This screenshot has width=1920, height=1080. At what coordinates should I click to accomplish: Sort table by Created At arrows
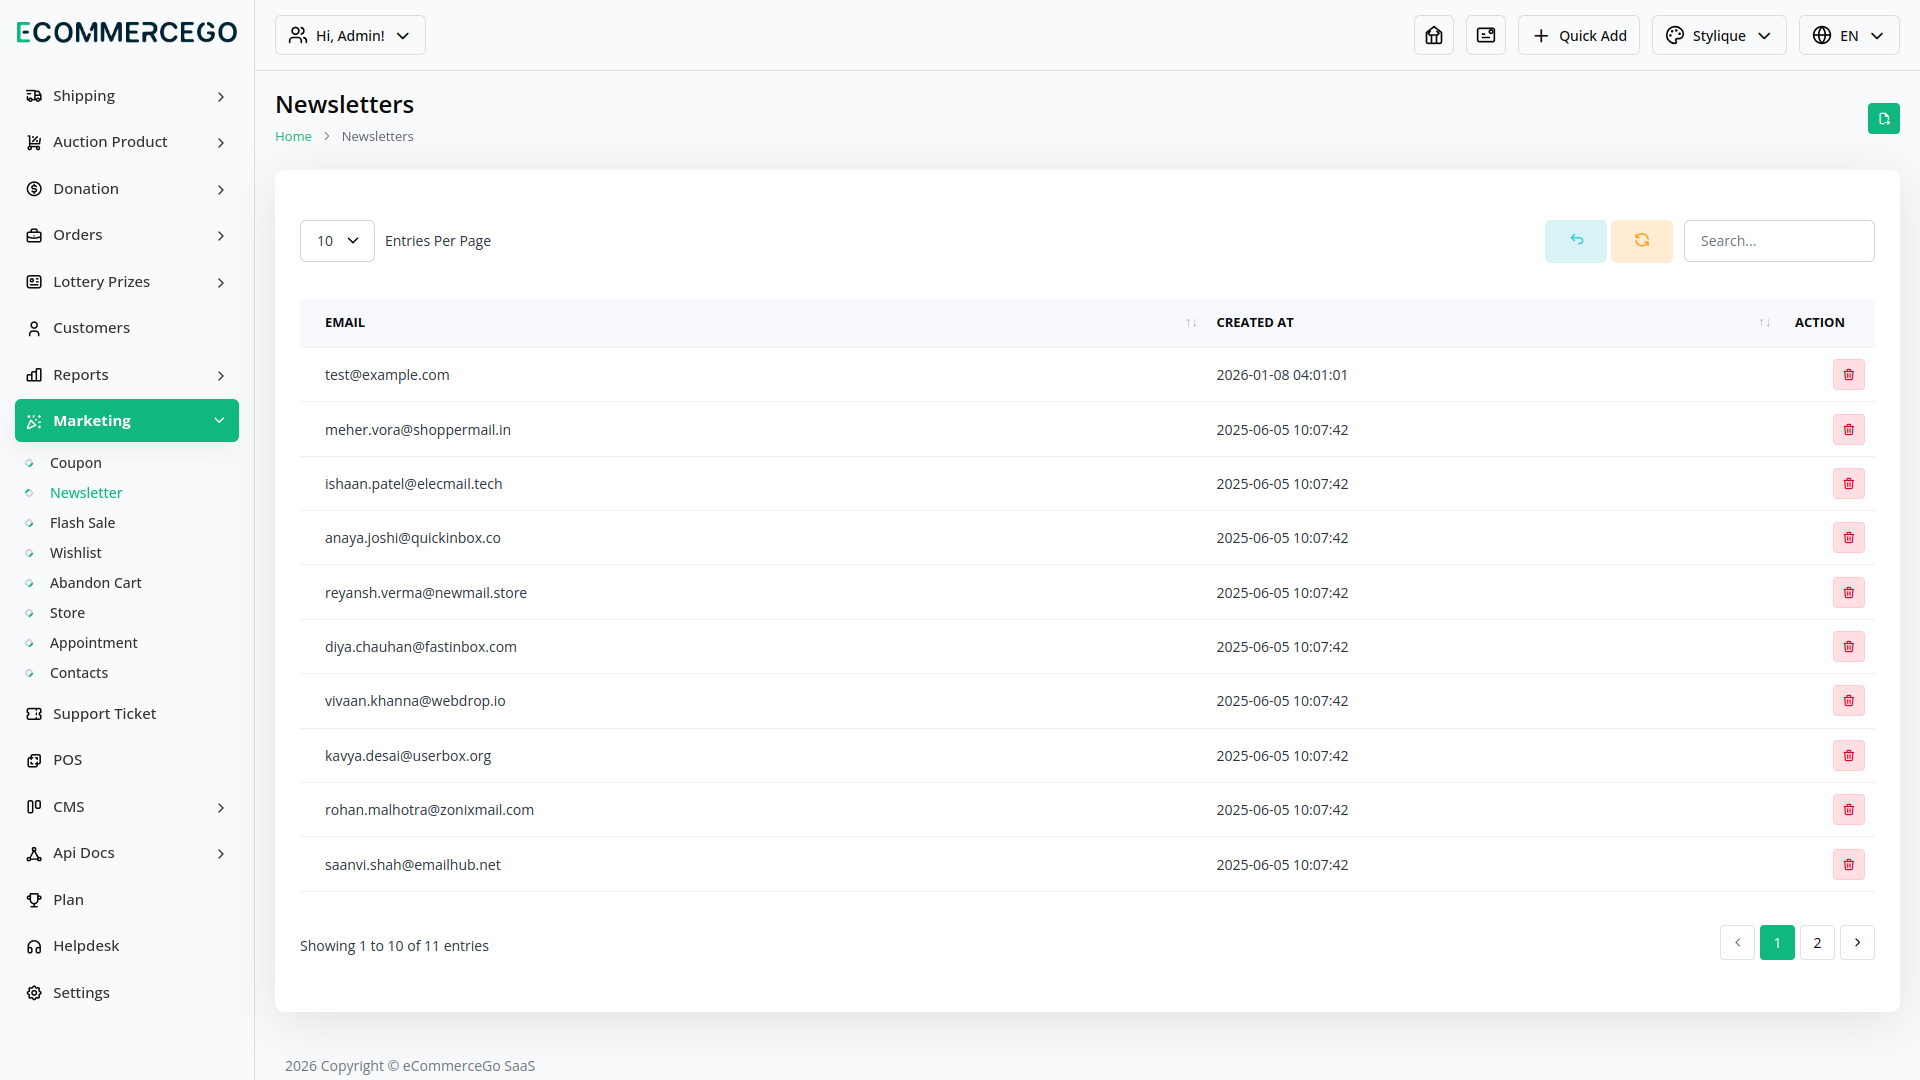pyautogui.click(x=1765, y=323)
